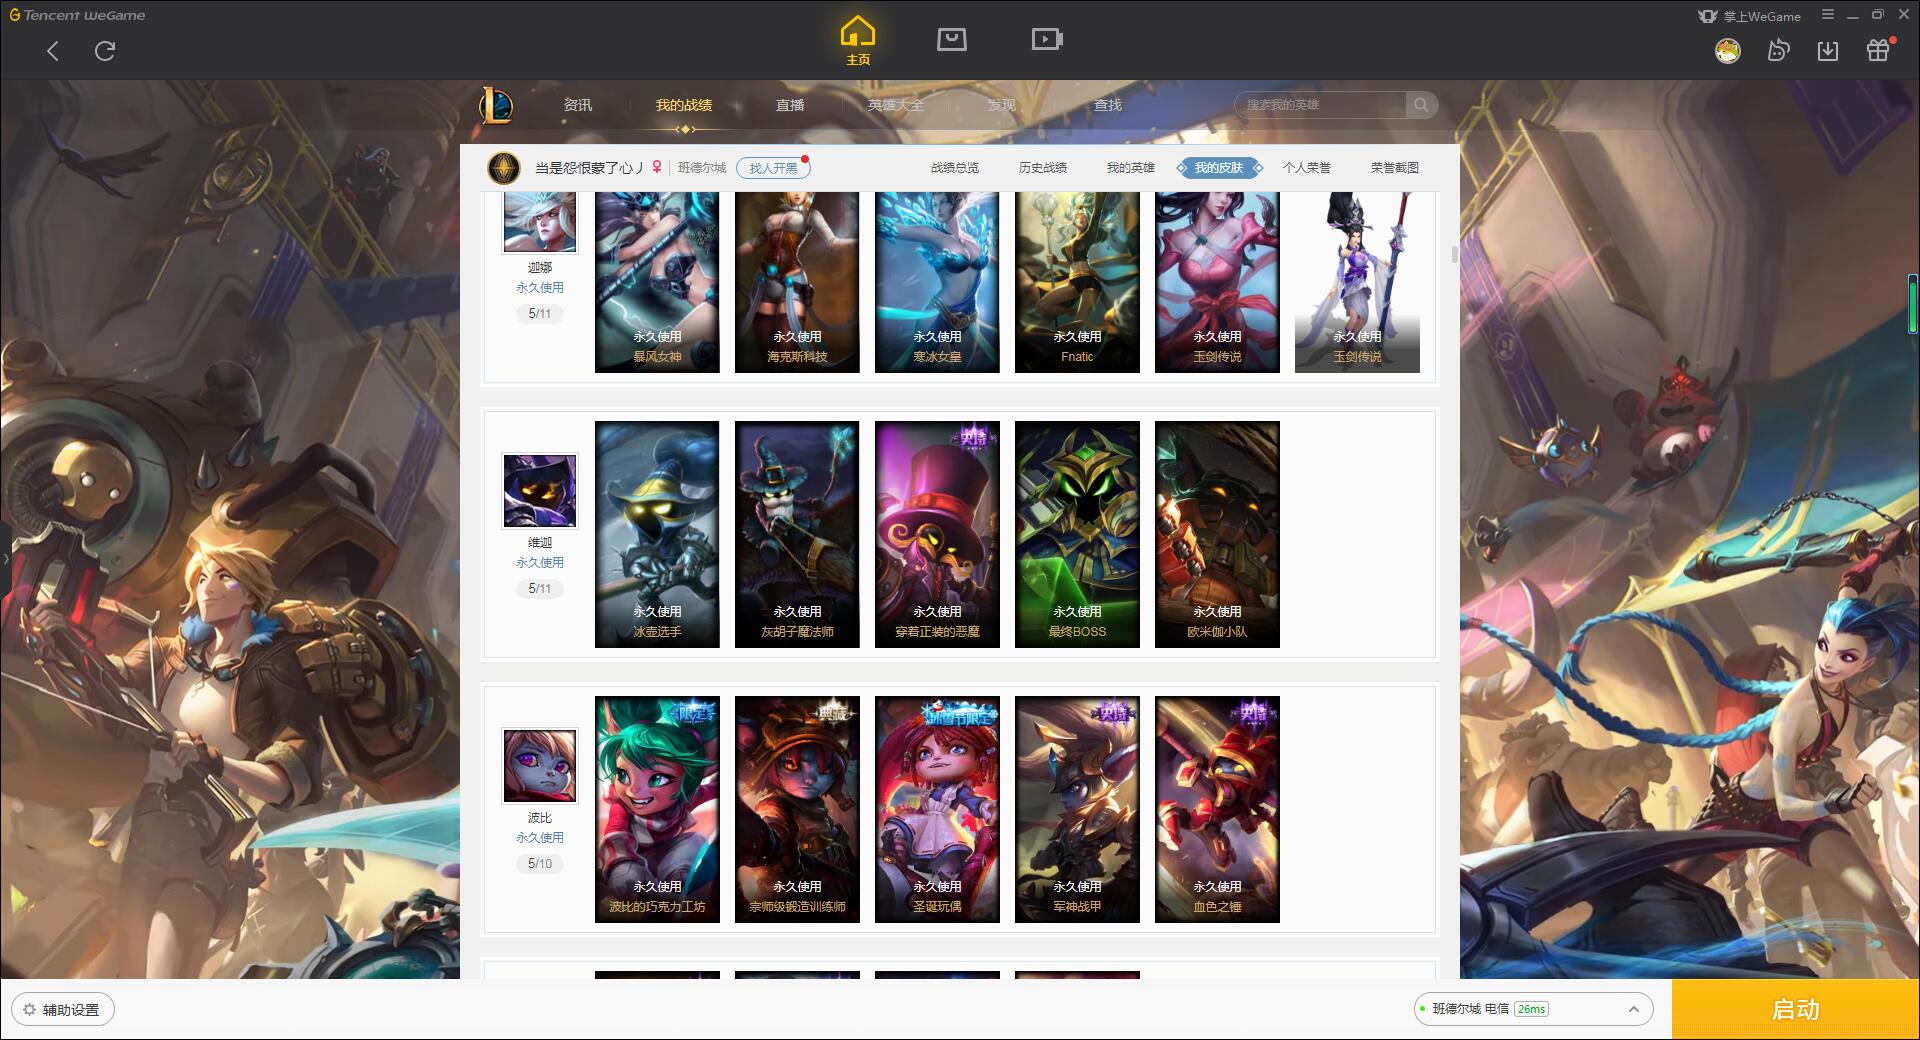The height and width of the screenshot is (1040, 1920).
Task: Open the 直播 tab
Action: coord(790,105)
